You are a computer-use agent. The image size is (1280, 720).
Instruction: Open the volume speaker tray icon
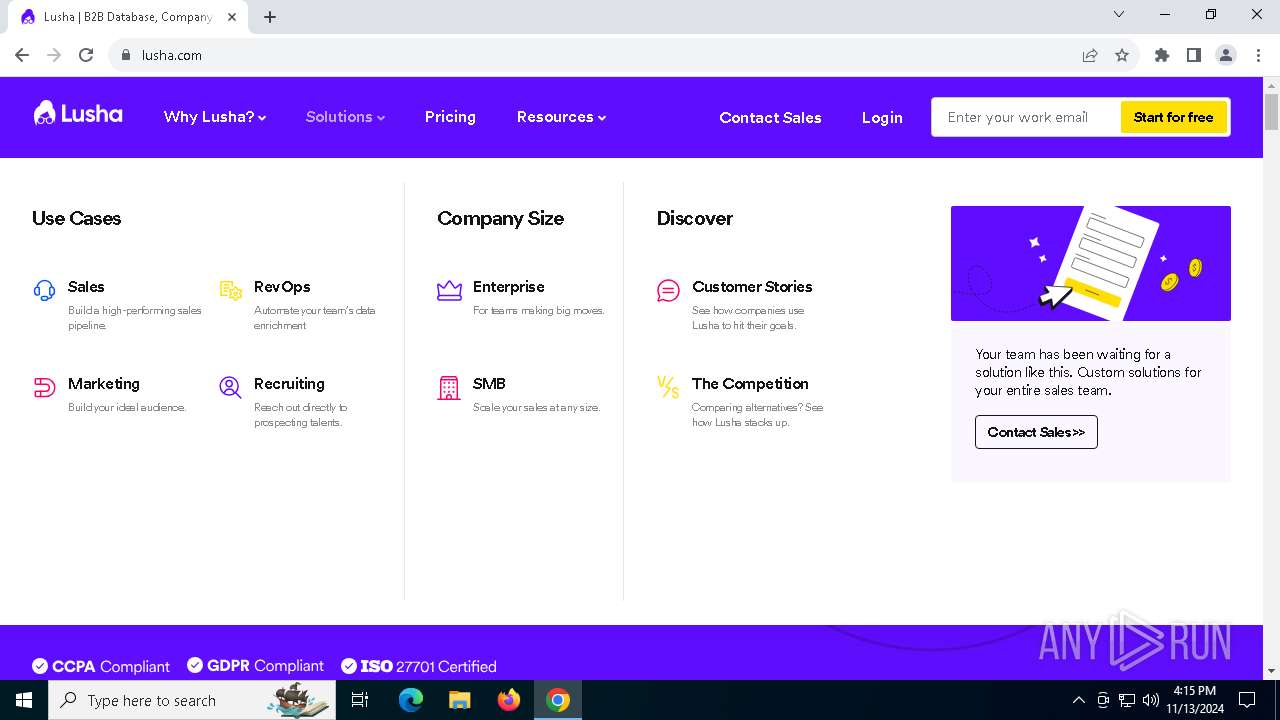1151,700
